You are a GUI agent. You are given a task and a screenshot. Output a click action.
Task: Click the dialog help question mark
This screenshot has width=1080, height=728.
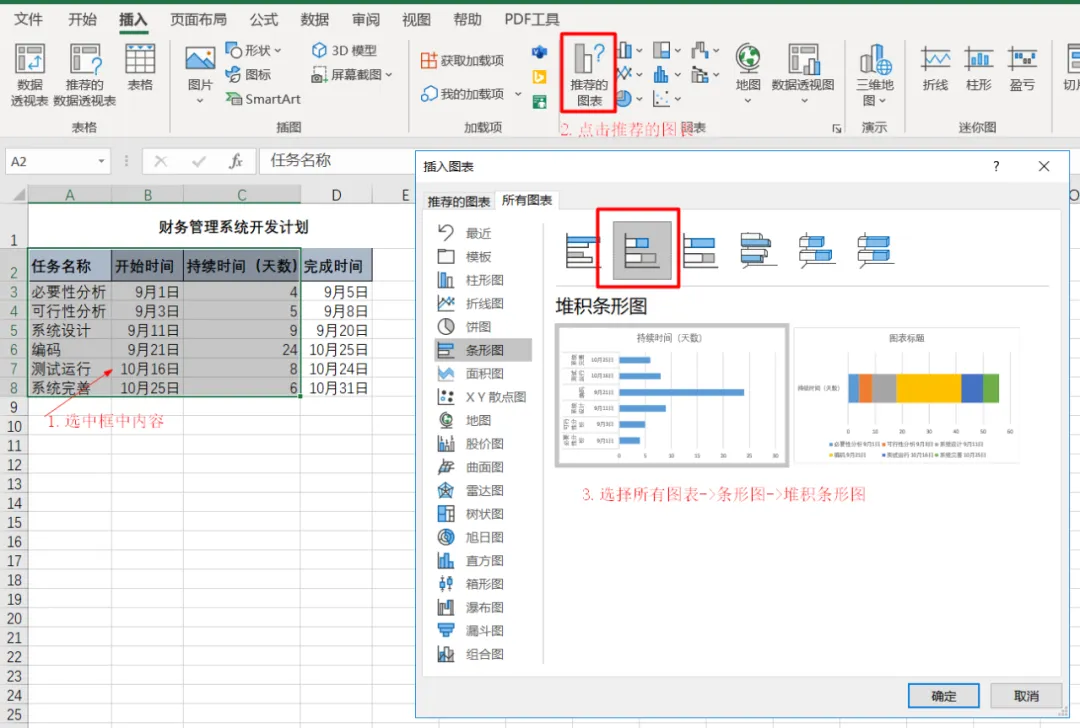point(996,166)
